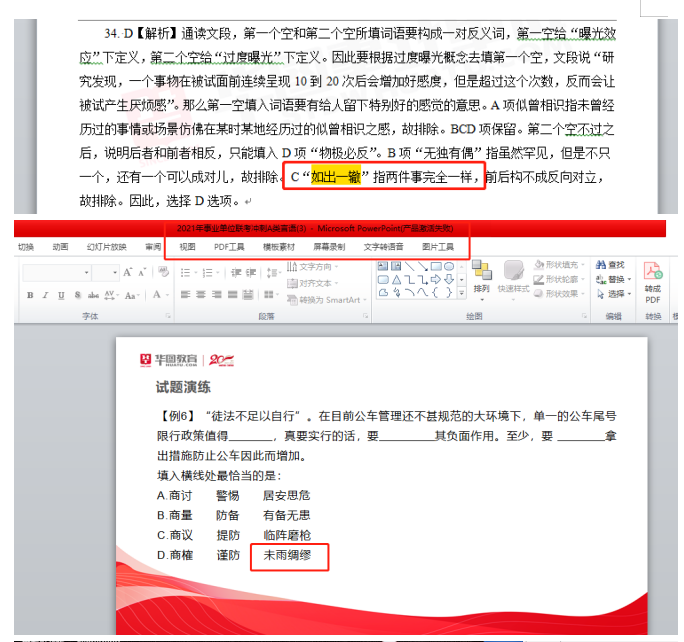This screenshot has height=642, width=684.
Task: Click the slide title 试题演练
Action: coord(183,388)
